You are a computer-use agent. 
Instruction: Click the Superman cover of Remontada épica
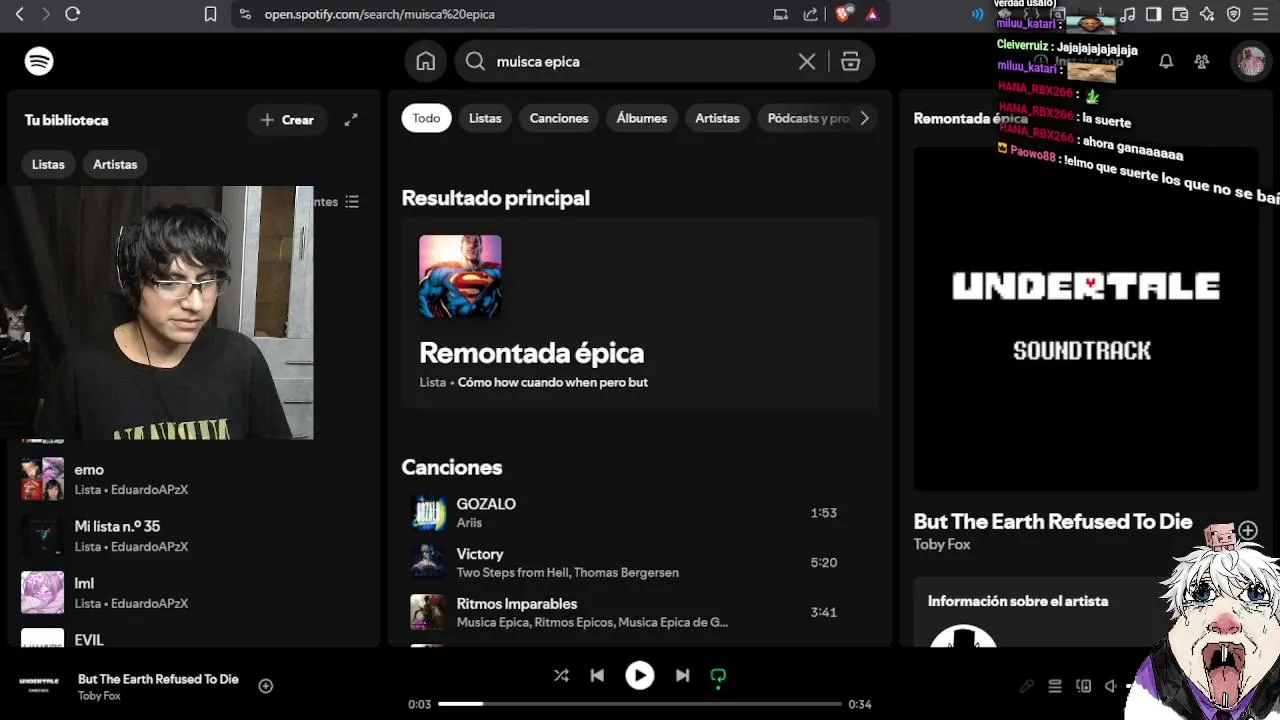(460, 276)
